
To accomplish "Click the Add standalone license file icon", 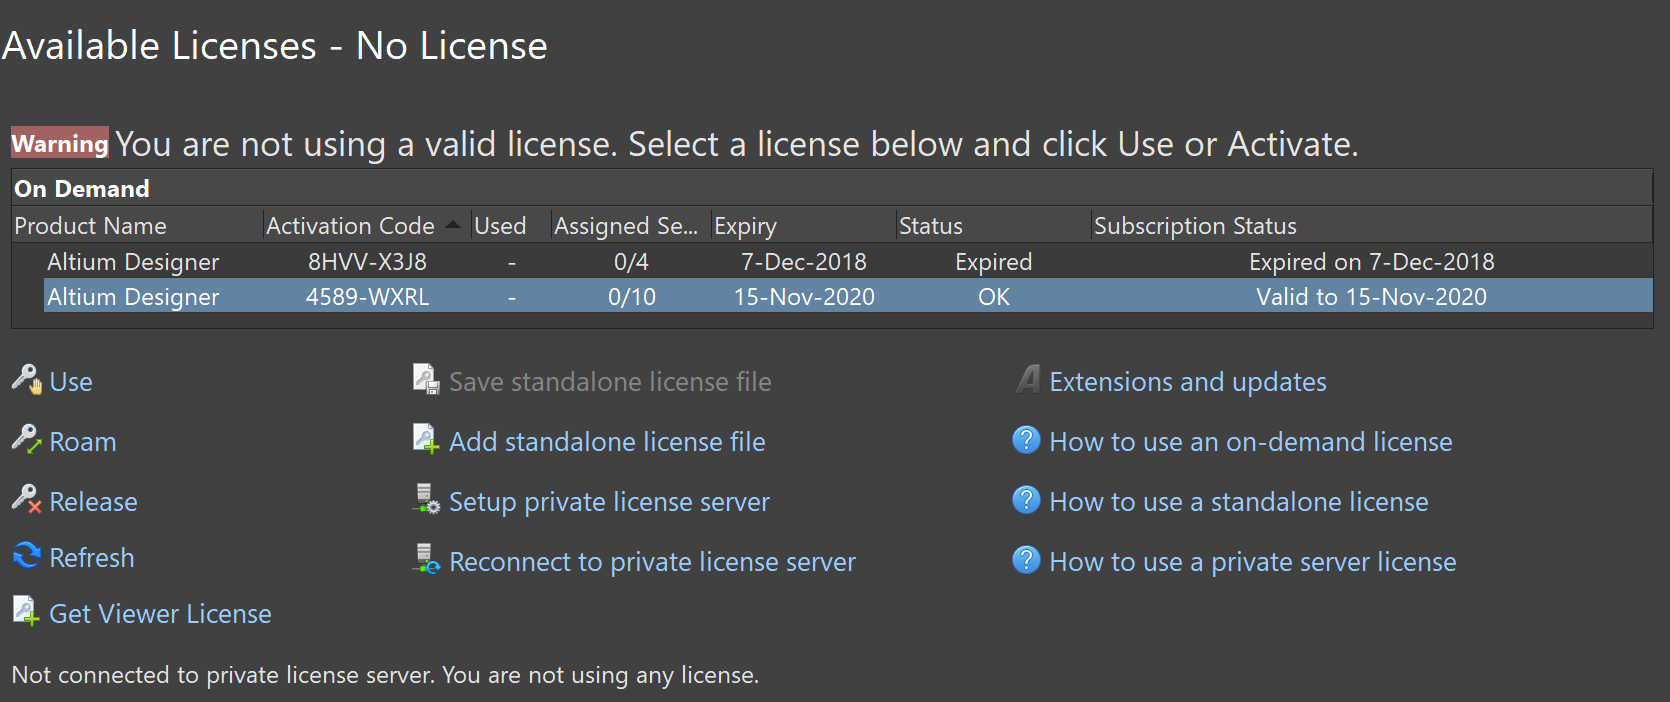I will [x=427, y=440].
